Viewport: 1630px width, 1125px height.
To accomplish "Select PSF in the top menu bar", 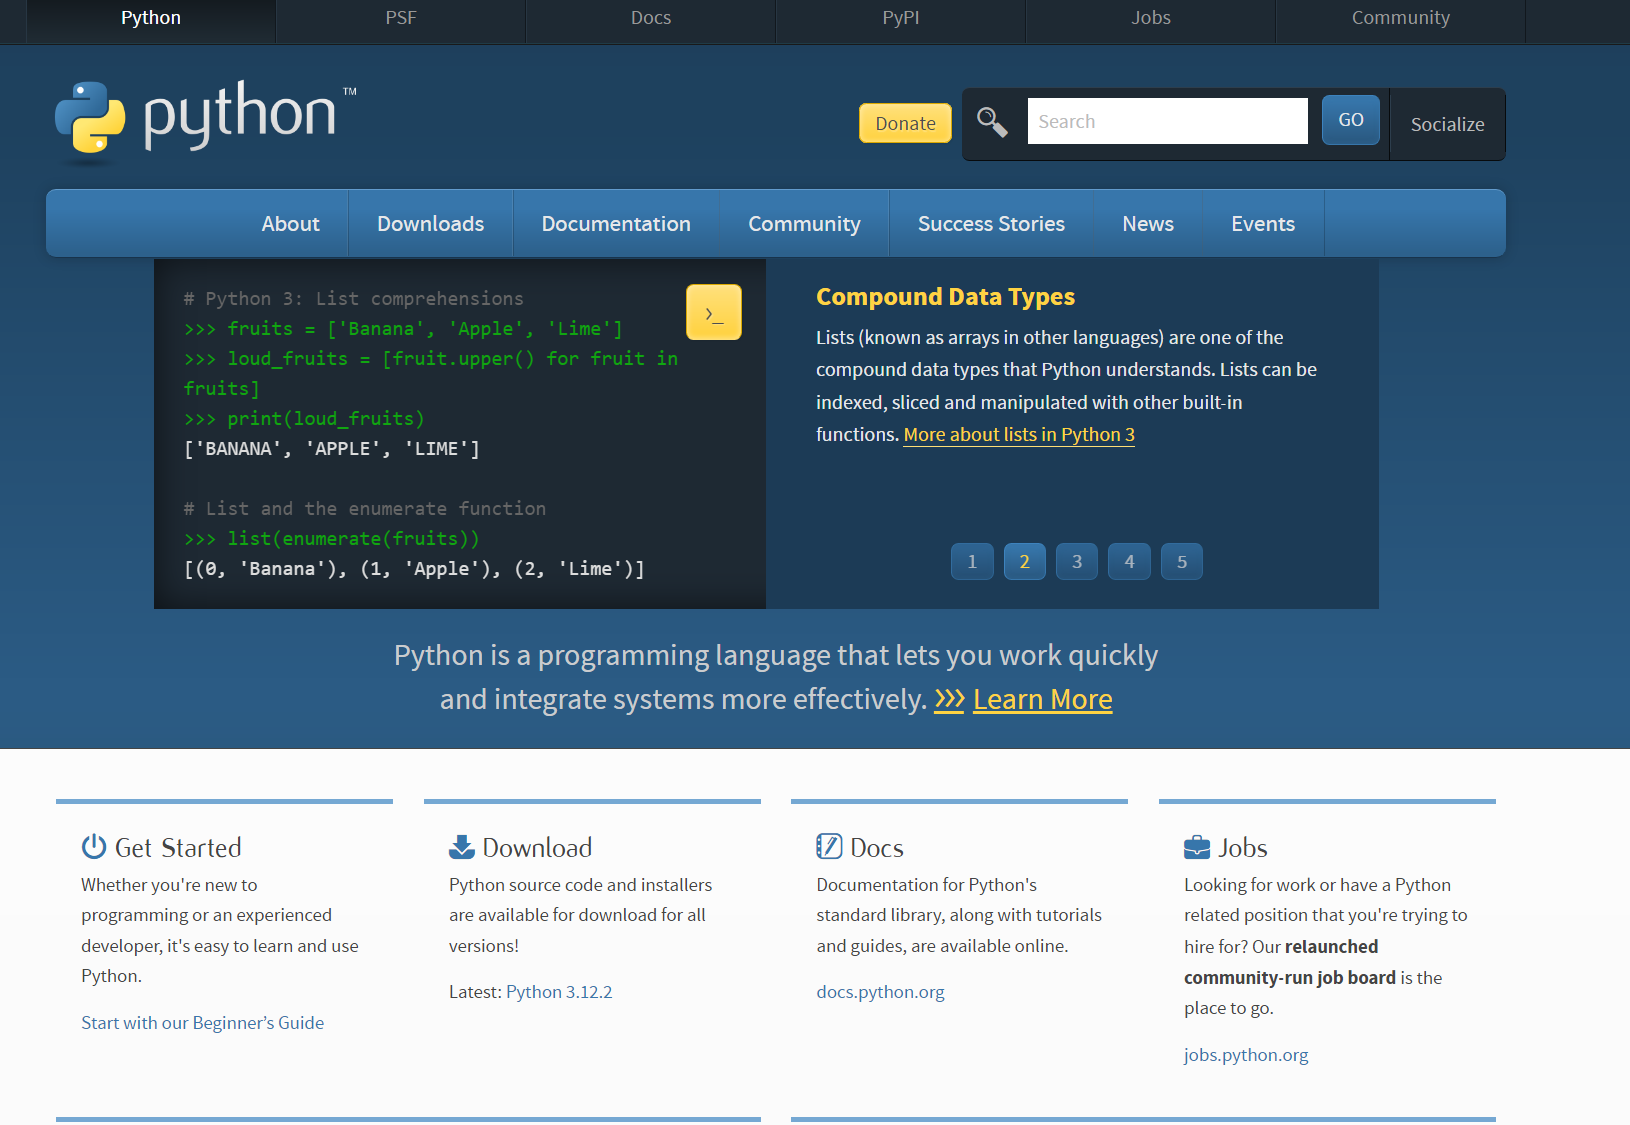I will (400, 17).
